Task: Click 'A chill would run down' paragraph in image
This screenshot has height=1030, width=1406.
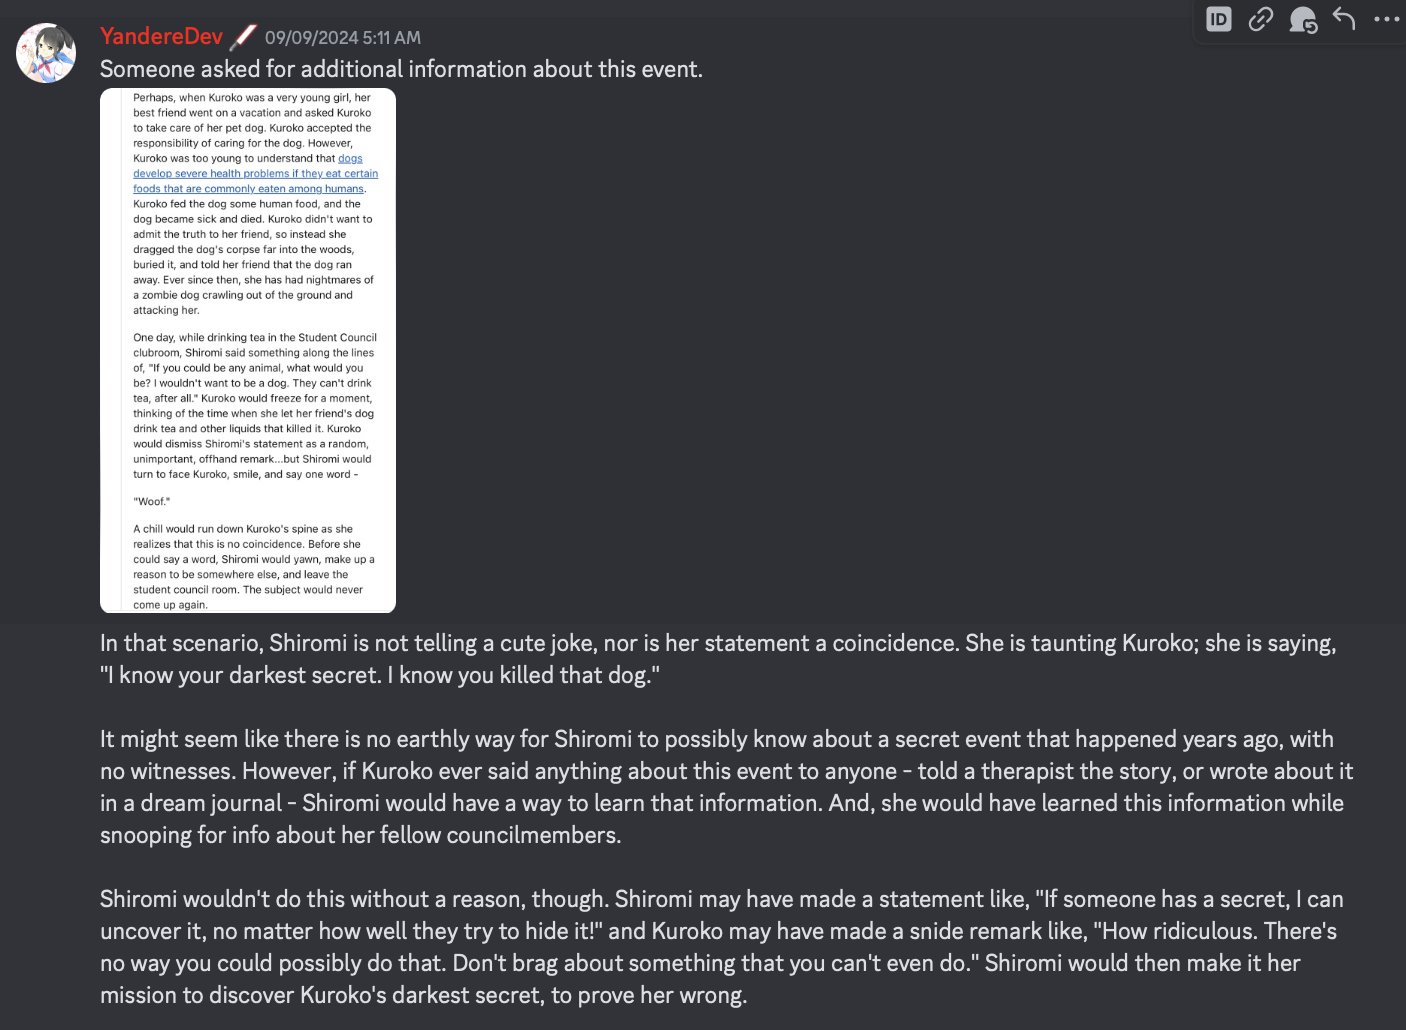Action: pos(254,567)
